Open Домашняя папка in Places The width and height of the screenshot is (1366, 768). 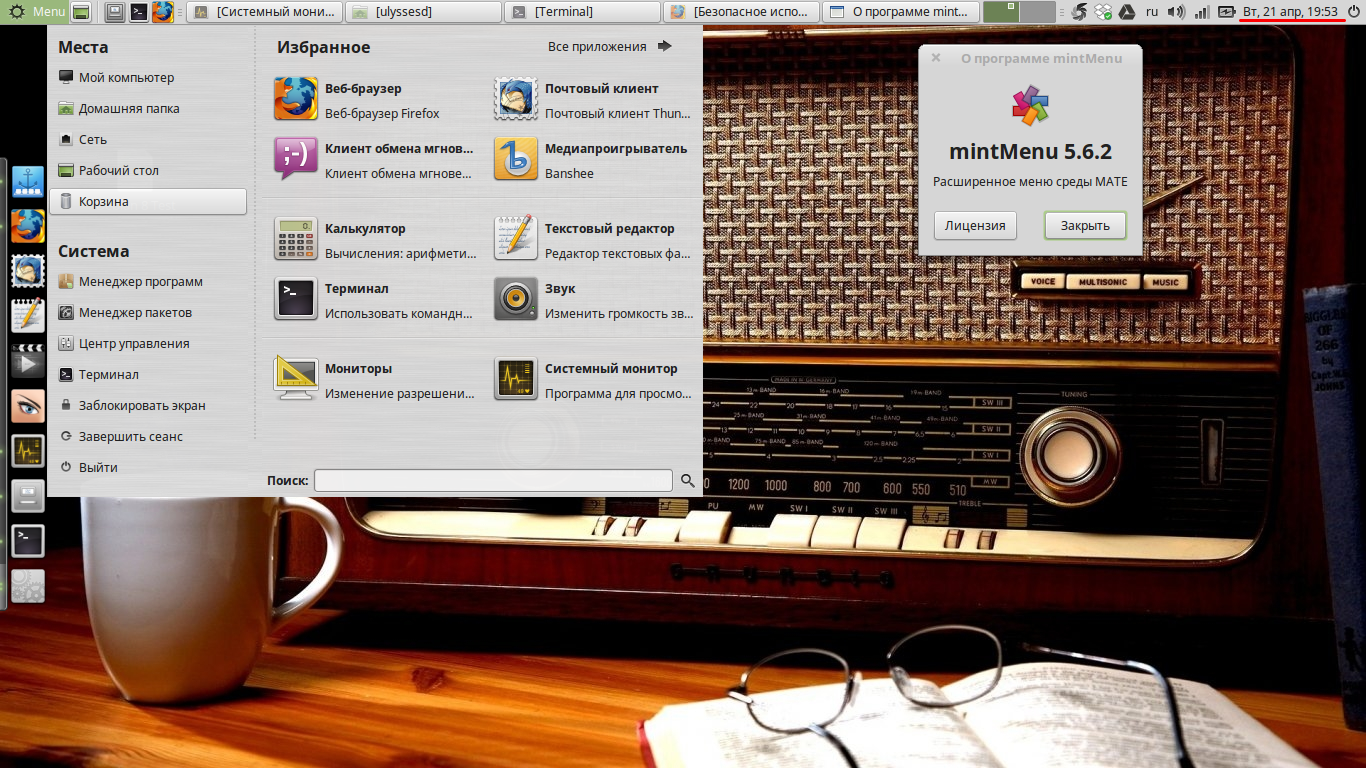point(148,108)
